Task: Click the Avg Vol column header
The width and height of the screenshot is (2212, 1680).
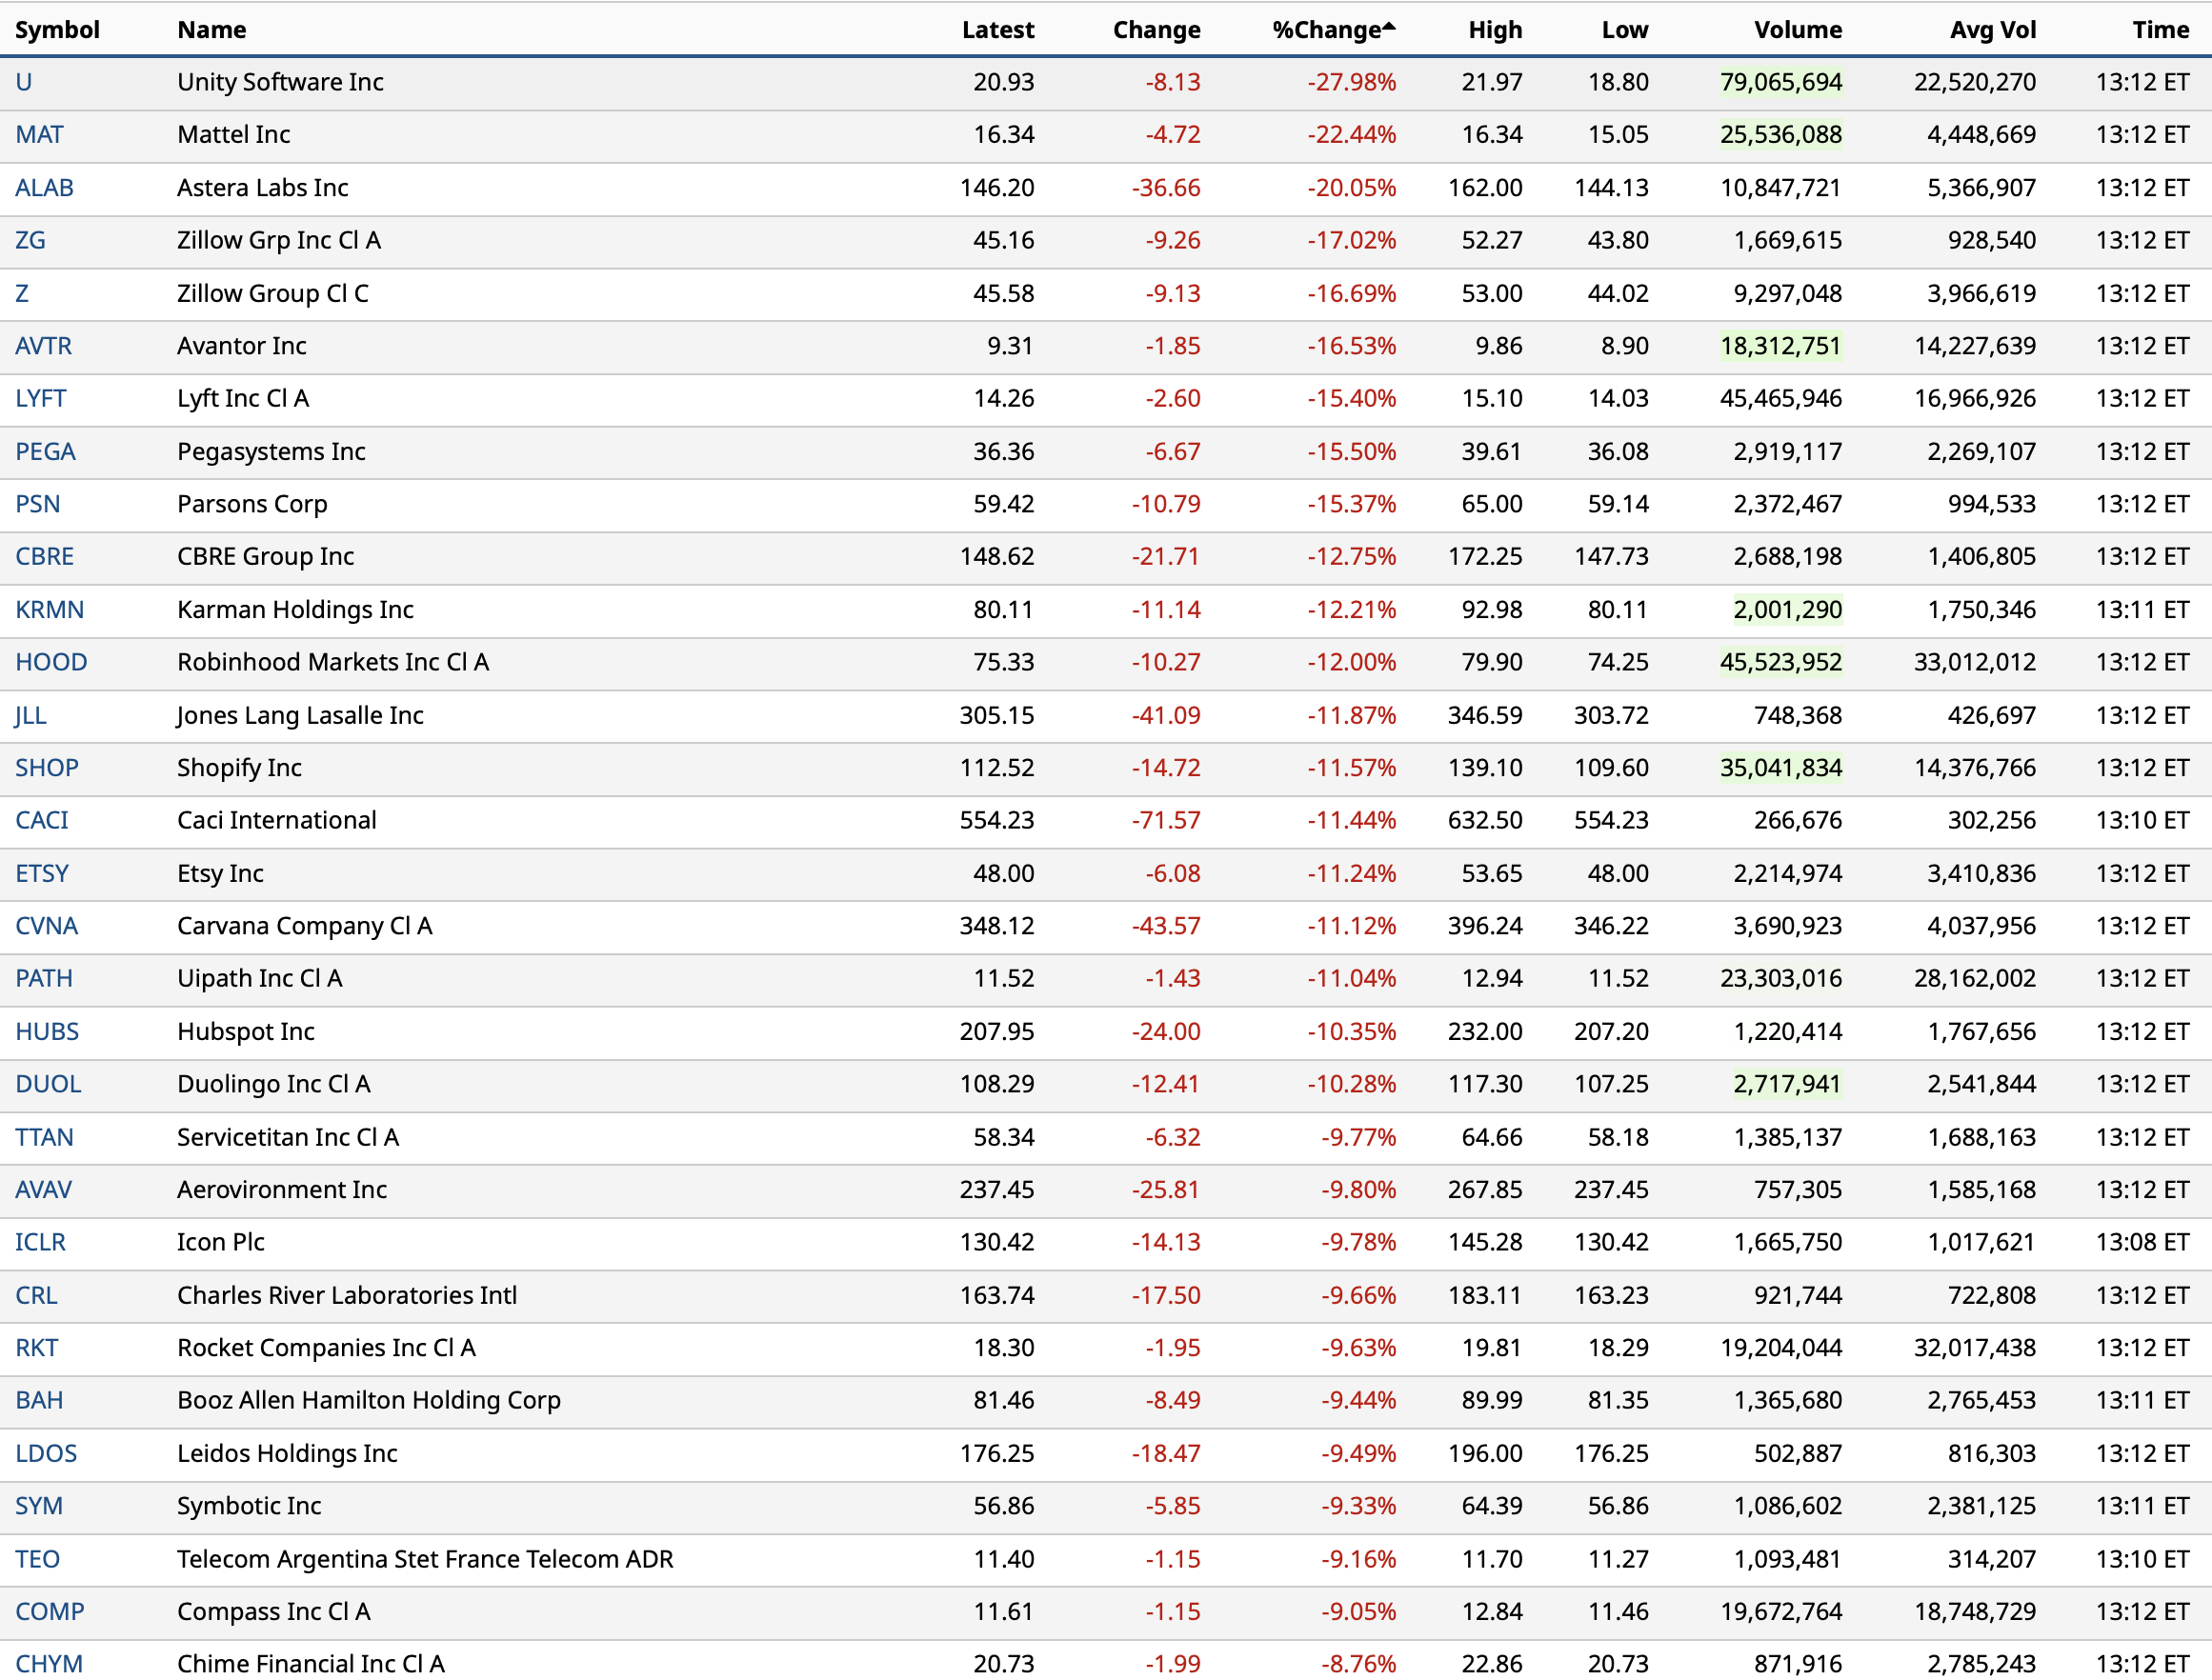Action: [1992, 30]
